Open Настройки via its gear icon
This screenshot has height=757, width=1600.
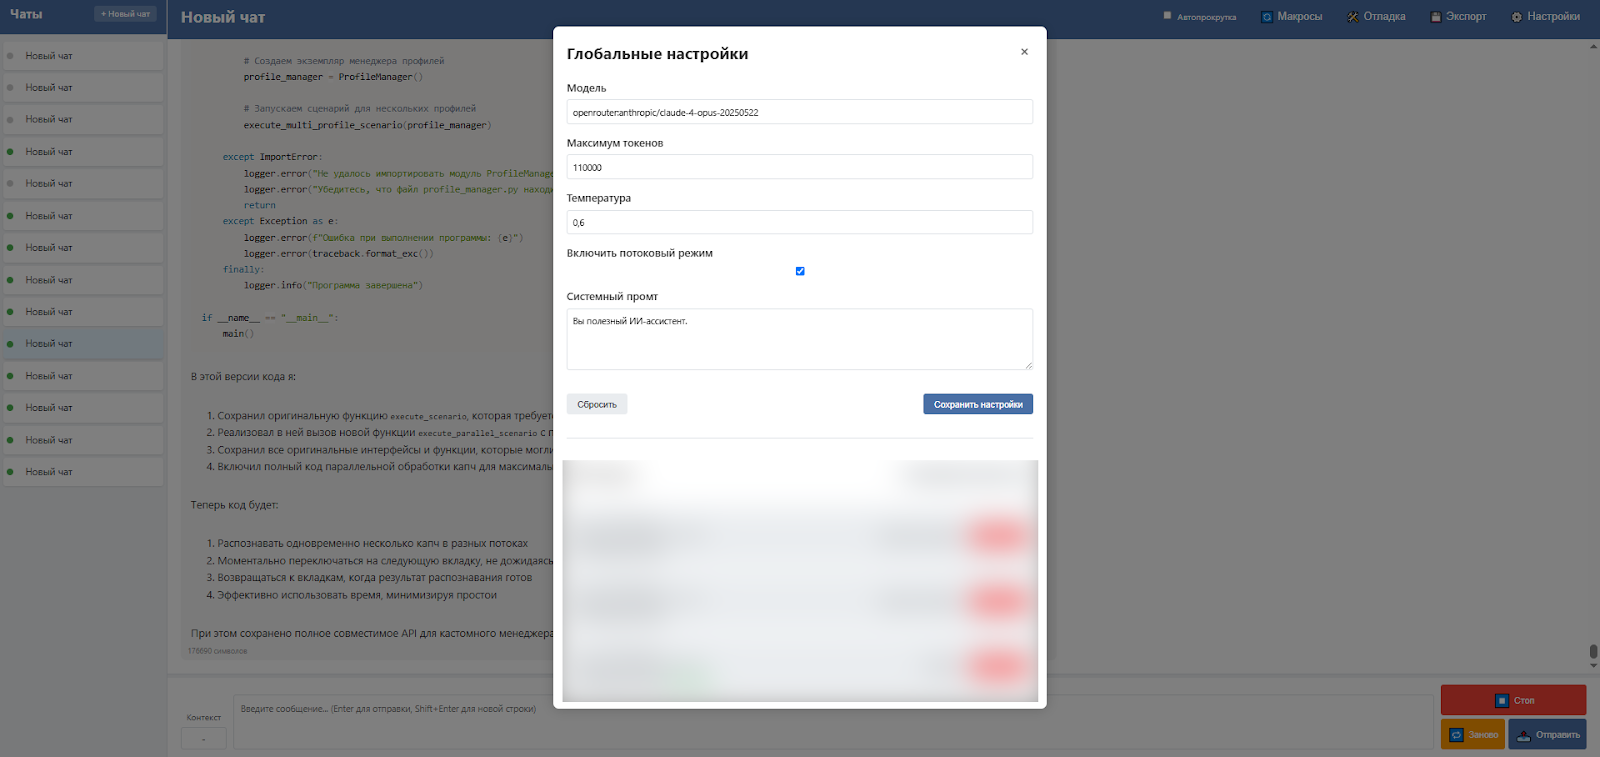tap(1517, 17)
